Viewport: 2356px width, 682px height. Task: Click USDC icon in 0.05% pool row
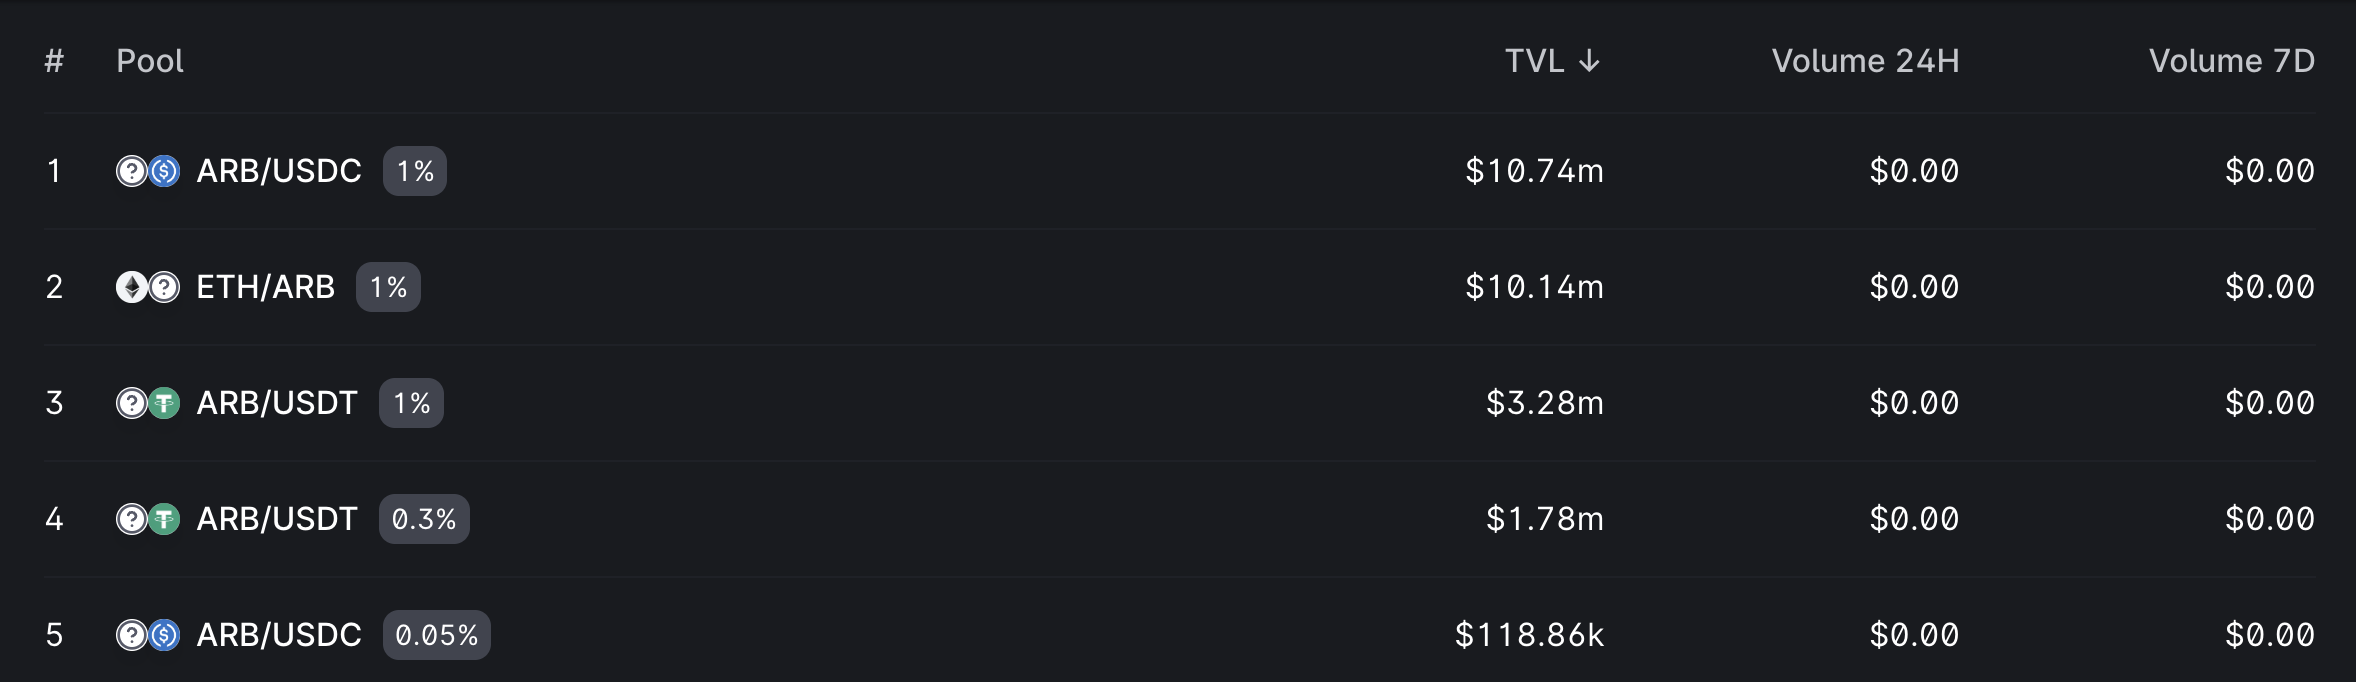click(165, 635)
